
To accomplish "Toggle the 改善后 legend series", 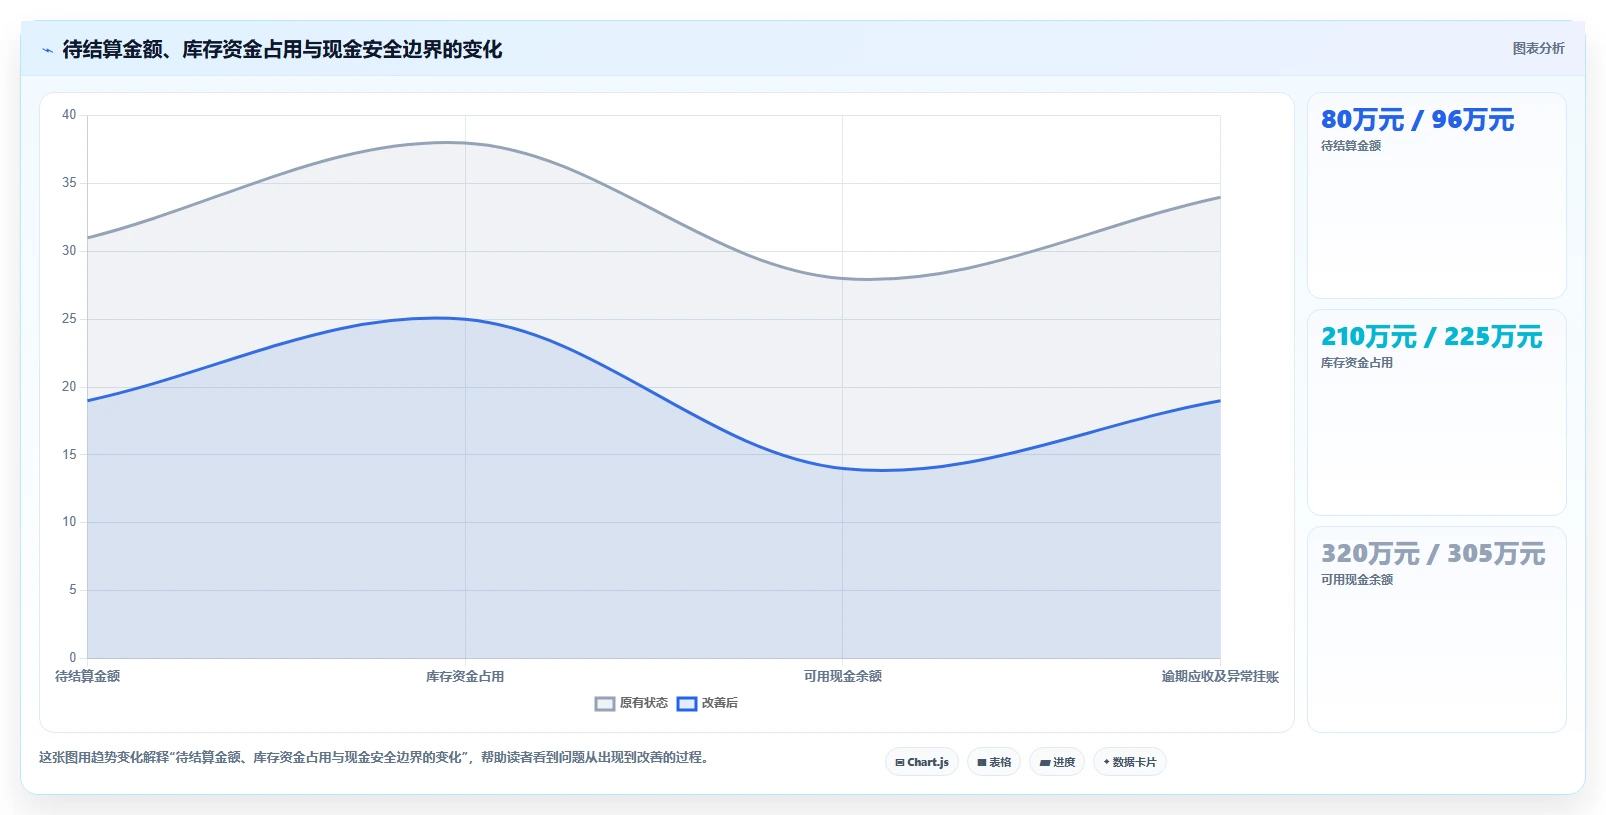I will [x=707, y=703].
